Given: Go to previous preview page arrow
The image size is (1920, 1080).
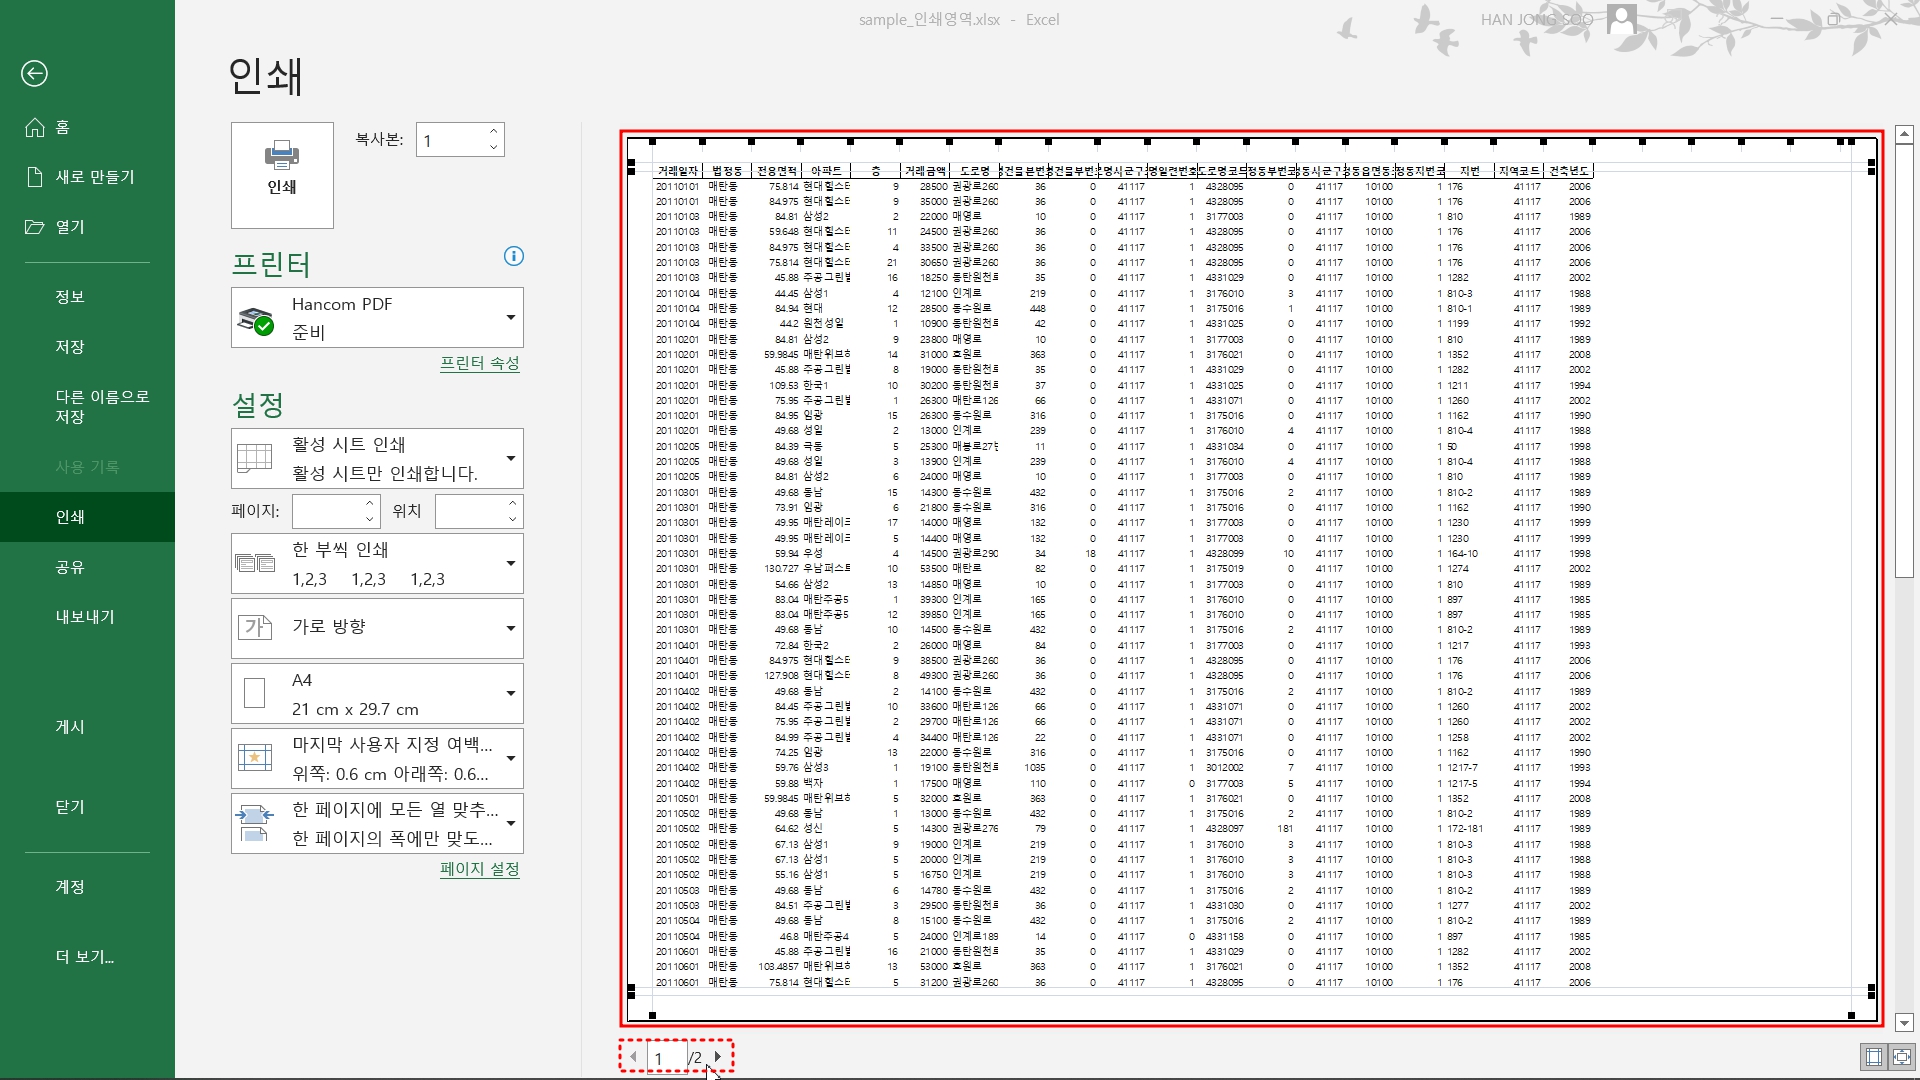Looking at the screenshot, I should coord(633,1056).
